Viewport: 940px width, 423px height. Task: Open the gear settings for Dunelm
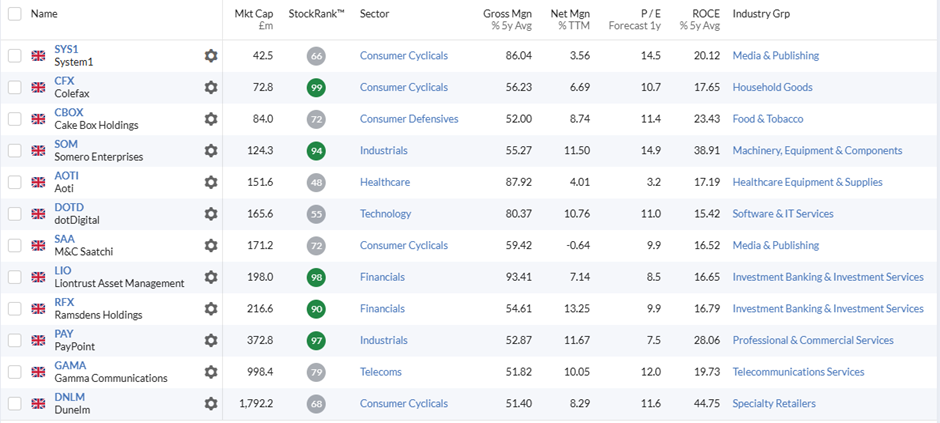click(x=210, y=404)
